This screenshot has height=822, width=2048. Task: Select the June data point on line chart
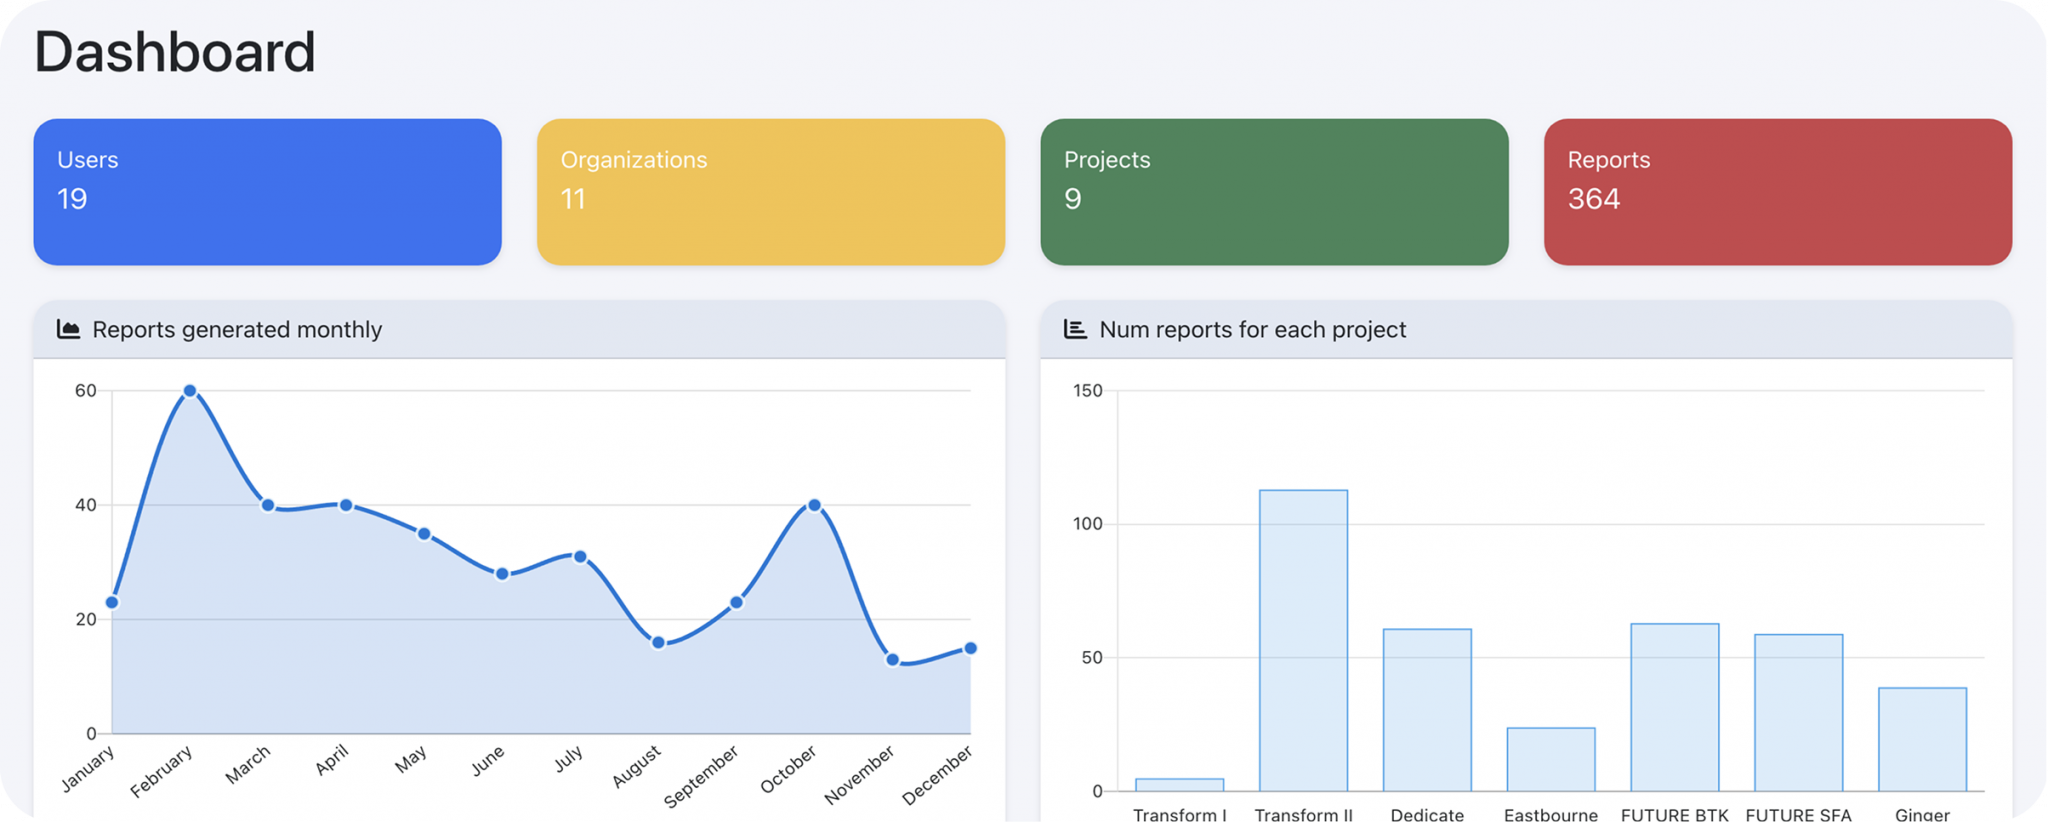(x=502, y=574)
